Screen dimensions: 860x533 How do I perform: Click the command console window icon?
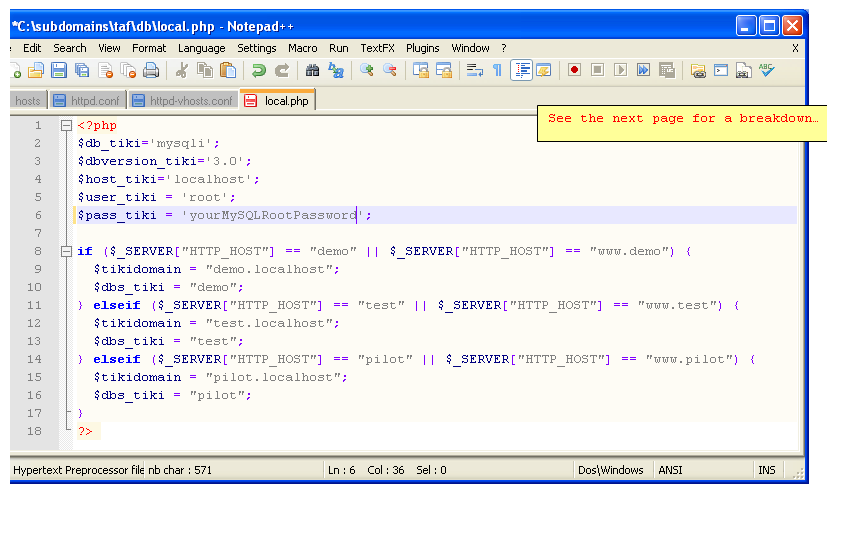(x=721, y=70)
